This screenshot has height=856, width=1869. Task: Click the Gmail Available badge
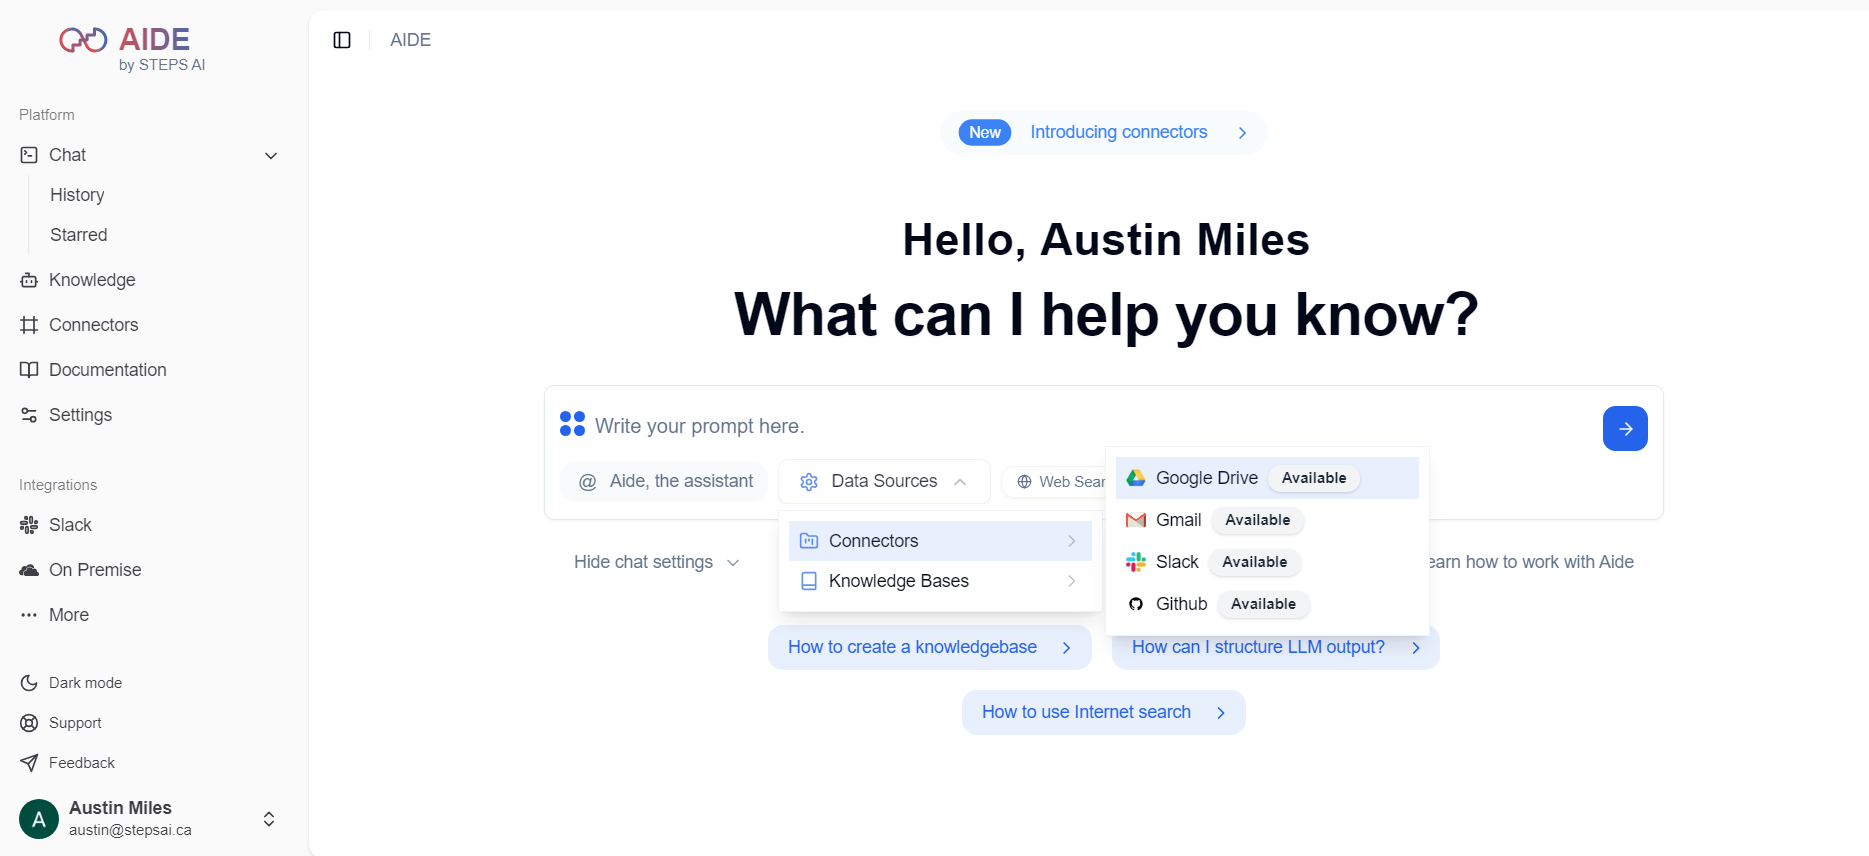click(1257, 520)
